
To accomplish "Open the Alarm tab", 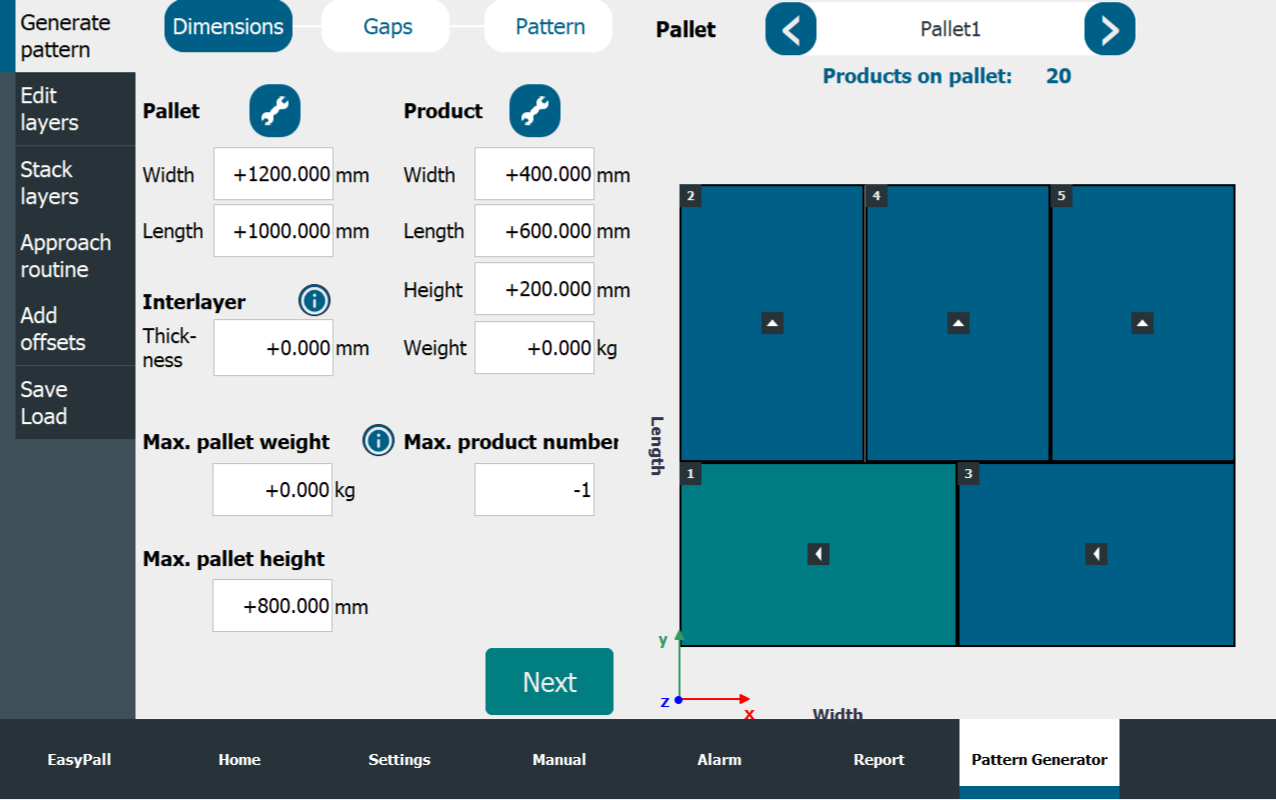I will pos(719,759).
